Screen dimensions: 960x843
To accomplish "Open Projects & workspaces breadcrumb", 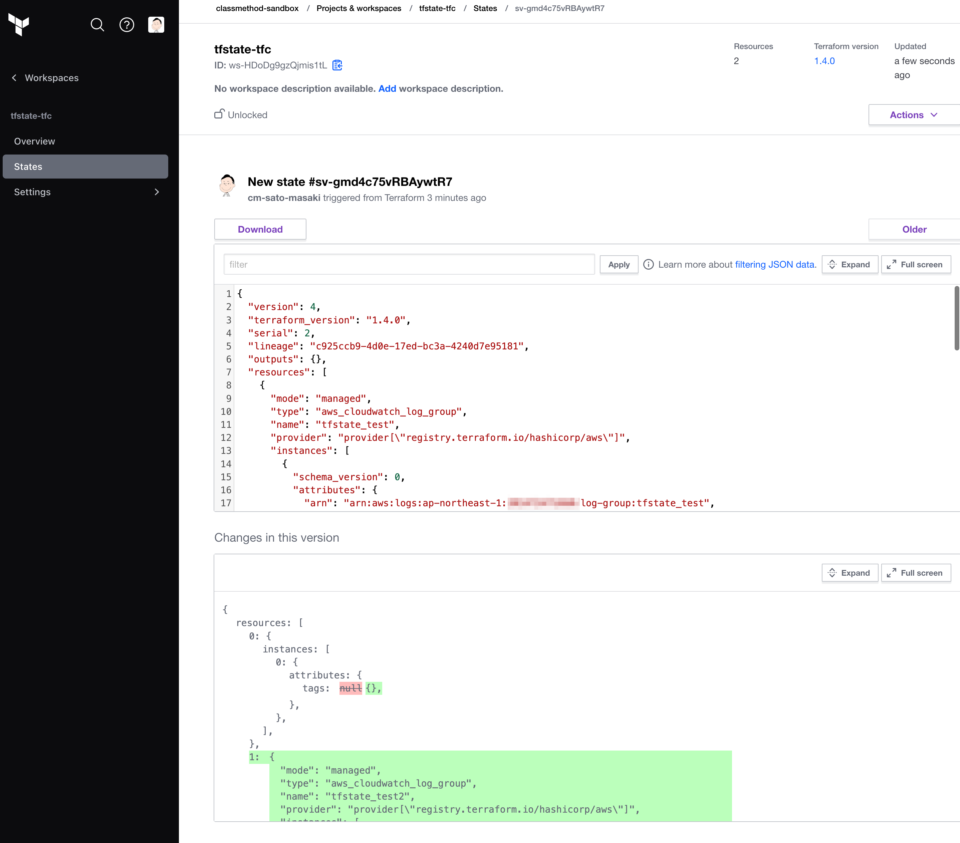I will (359, 8).
